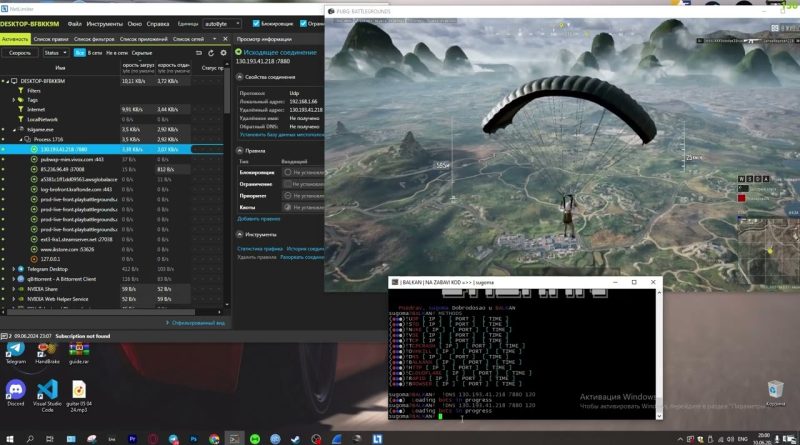Toggle the Блокировщик rule switch

(x=288, y=172)
